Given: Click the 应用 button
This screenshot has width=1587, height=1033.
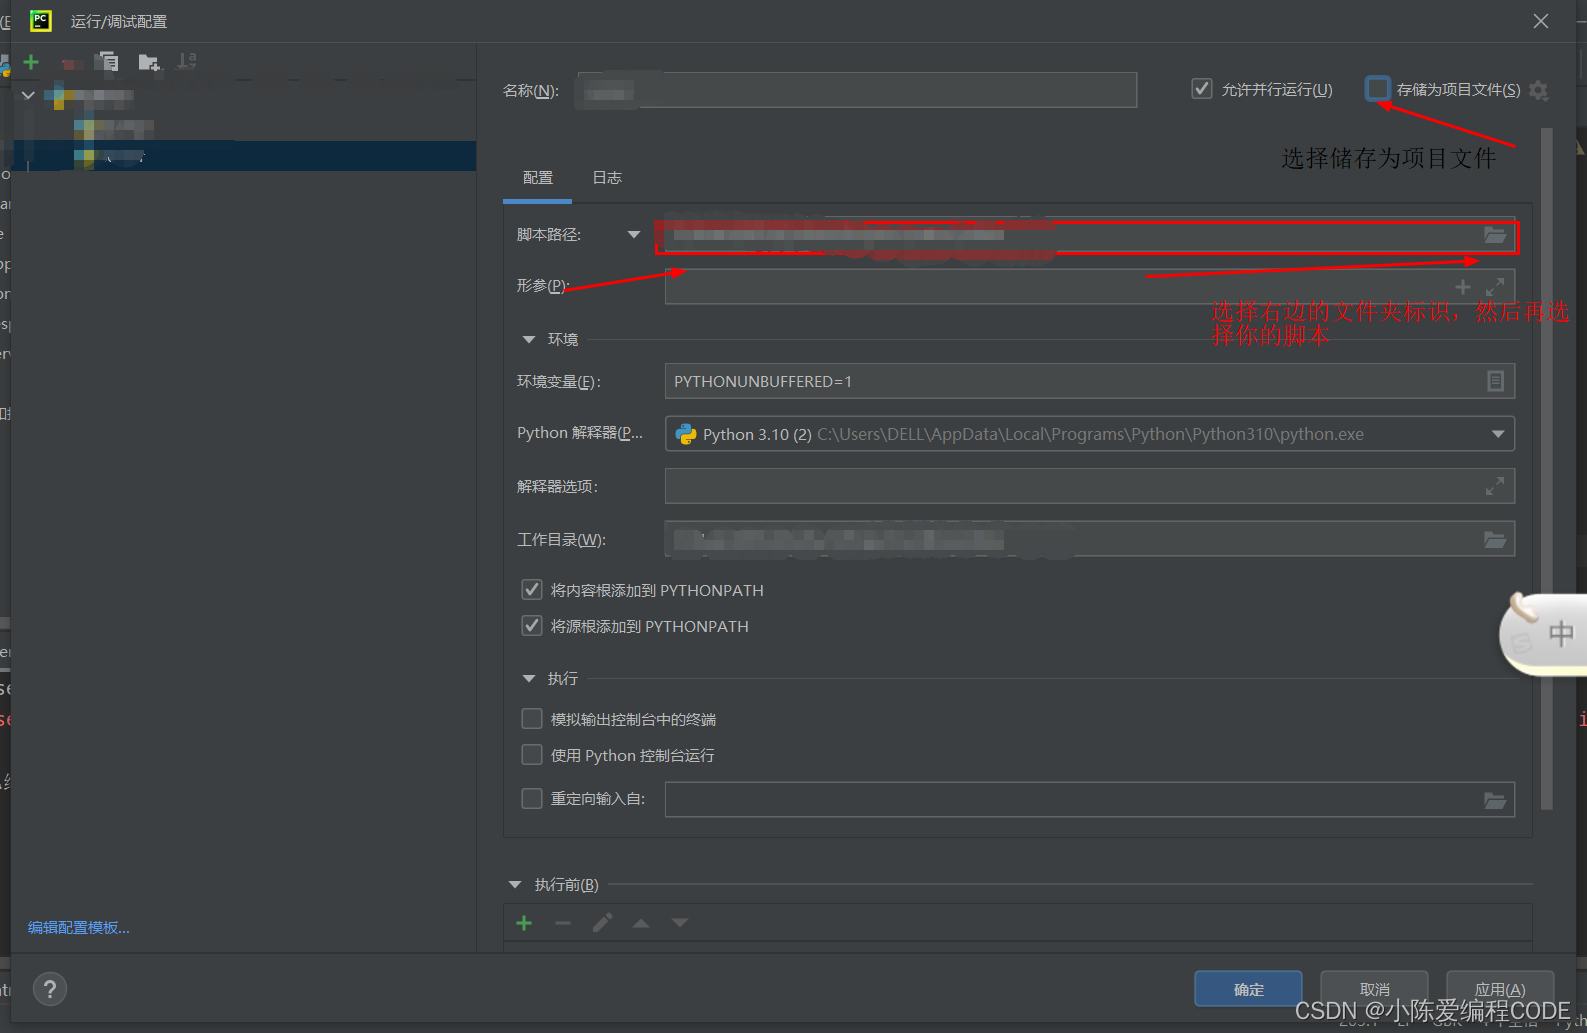Looking at the screenshot, I should [x=1500, y=989].
